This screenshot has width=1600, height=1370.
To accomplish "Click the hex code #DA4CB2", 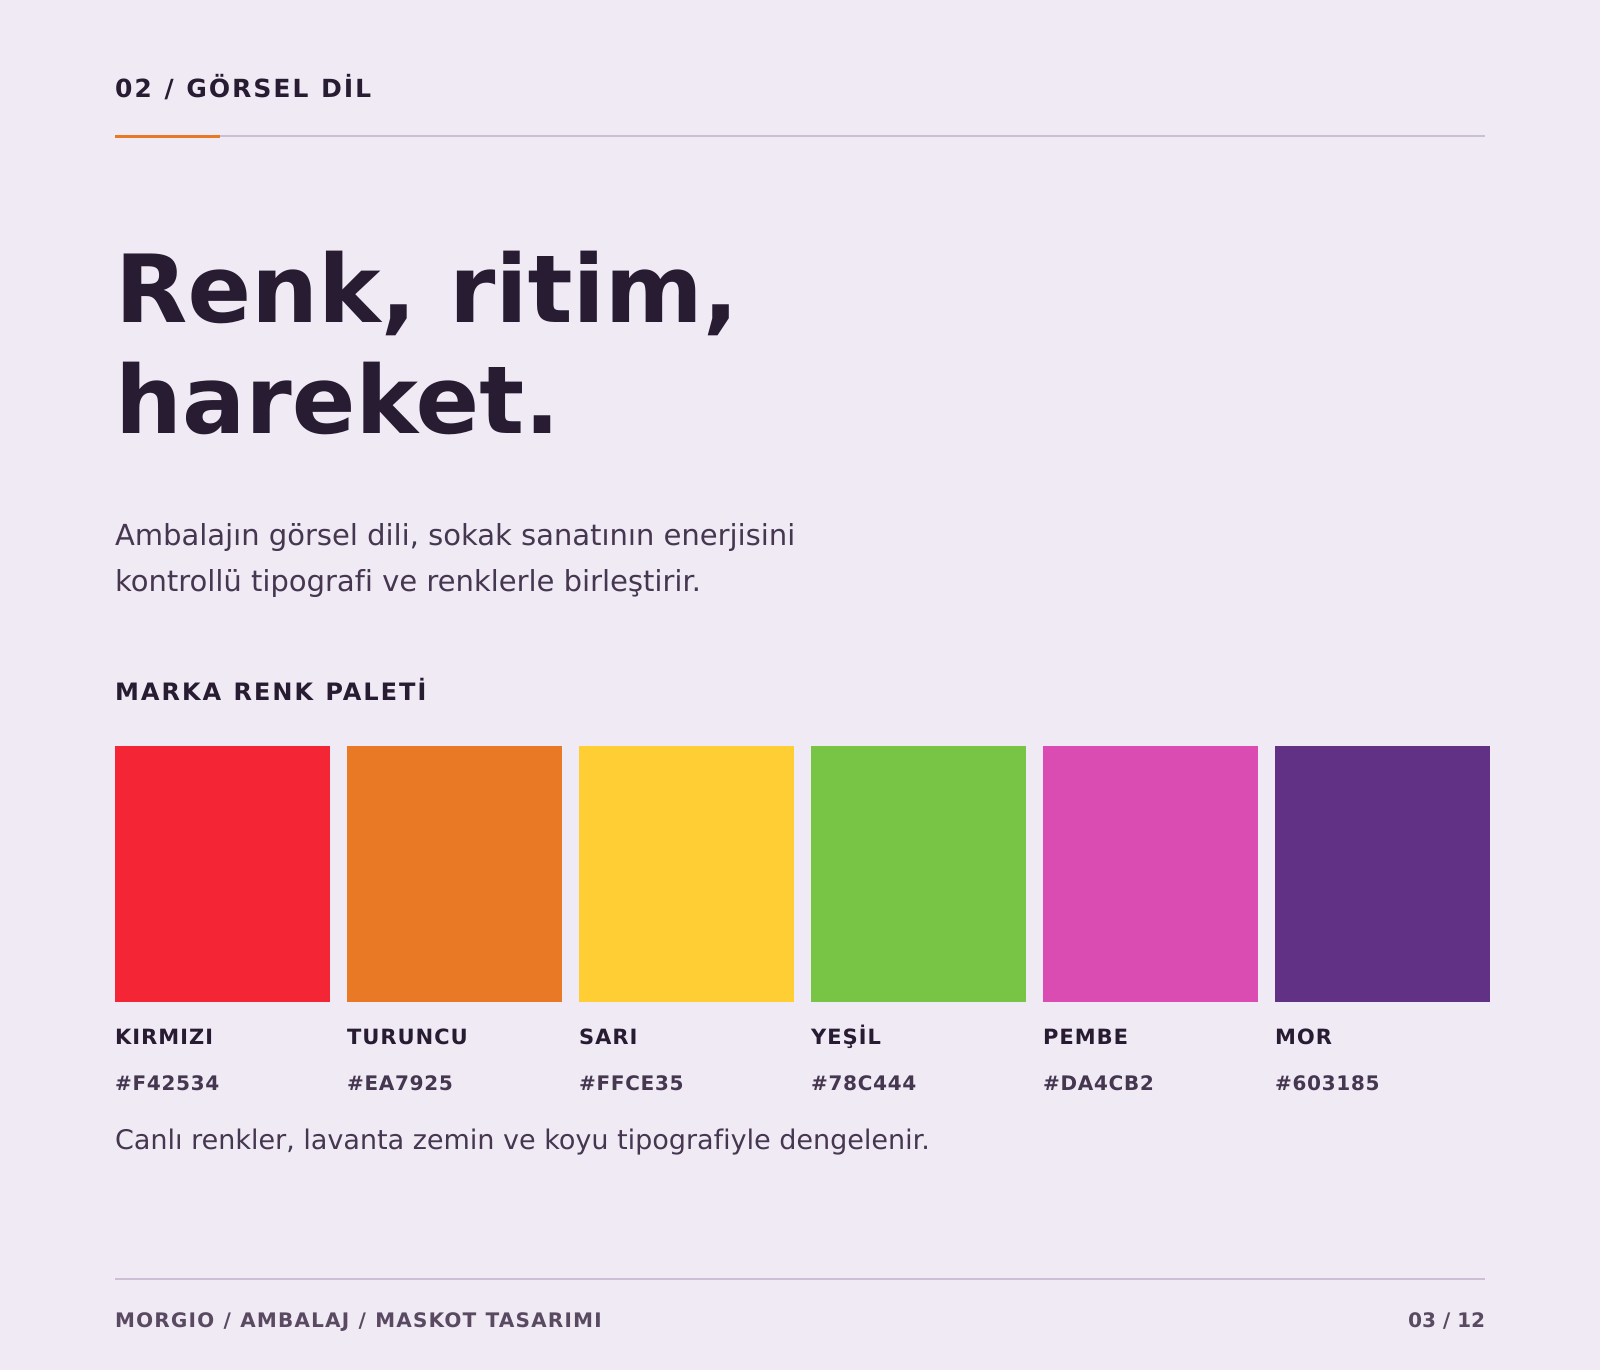I will pos(1098,1083).
